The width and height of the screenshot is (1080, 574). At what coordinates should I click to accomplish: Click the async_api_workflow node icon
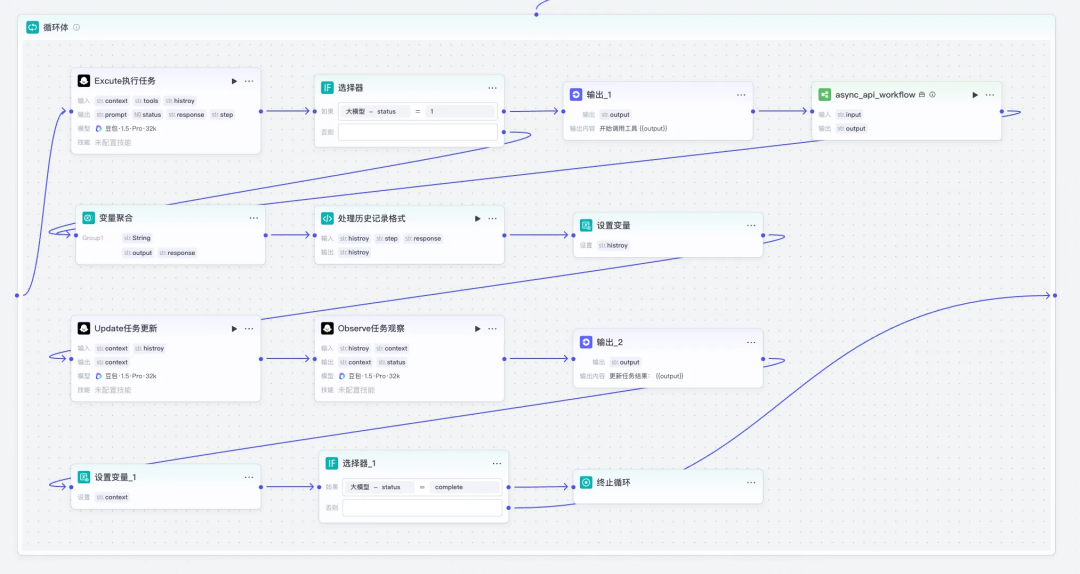824,94
